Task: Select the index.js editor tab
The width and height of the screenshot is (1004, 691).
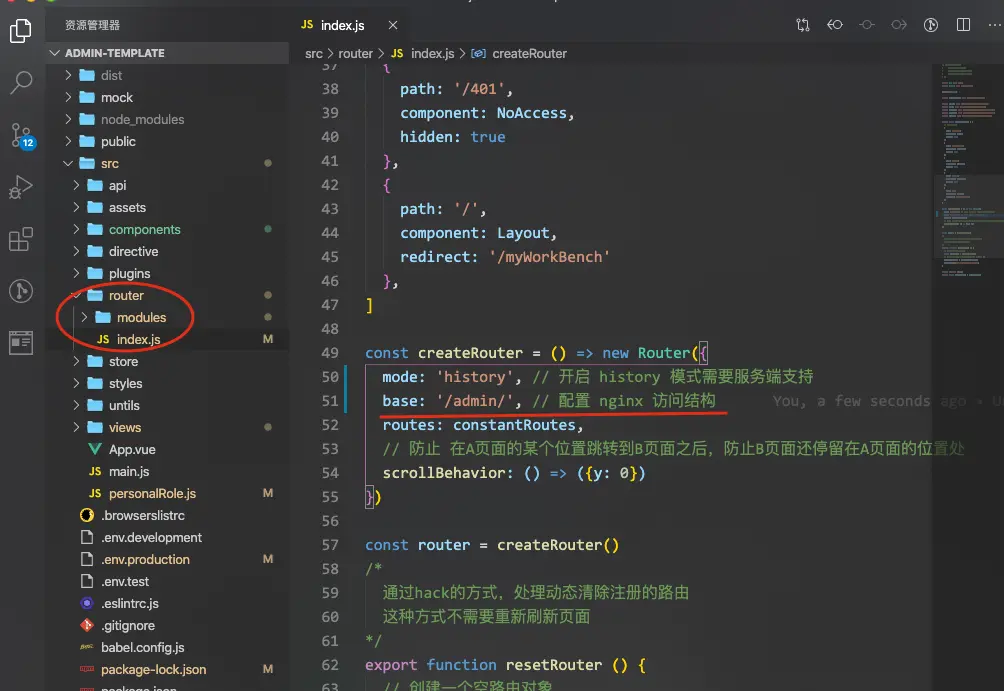Action: [333, 25]
